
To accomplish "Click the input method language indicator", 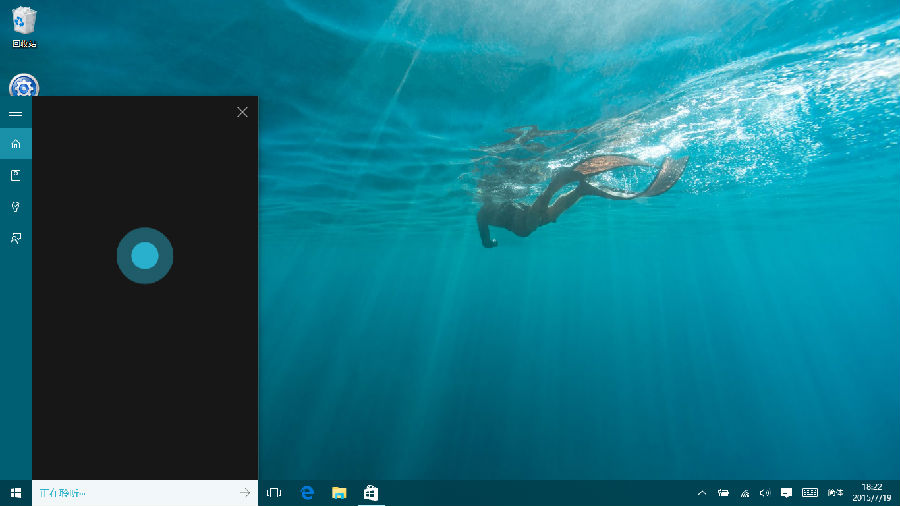I will (x=835, y=493).
